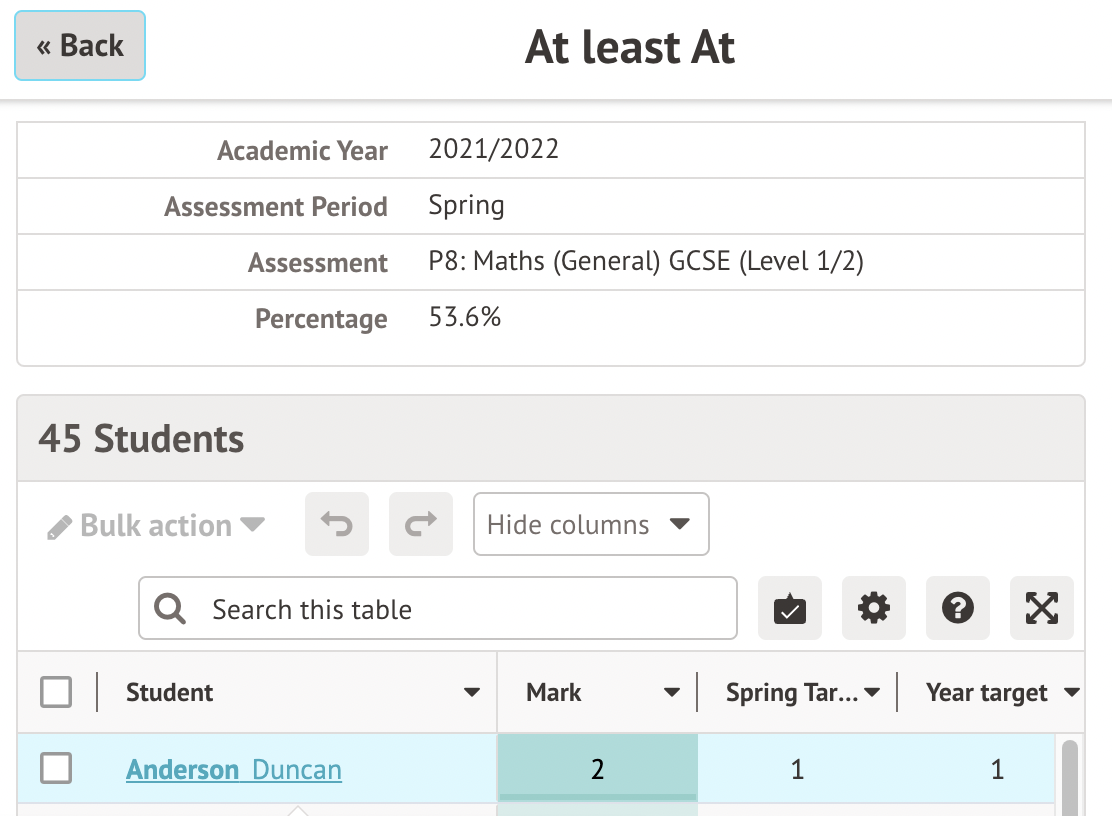Click the calendar checkmark icon button
Image resolution: width=1112 pixels, height=816 pixels.
[x=790, y=608]
